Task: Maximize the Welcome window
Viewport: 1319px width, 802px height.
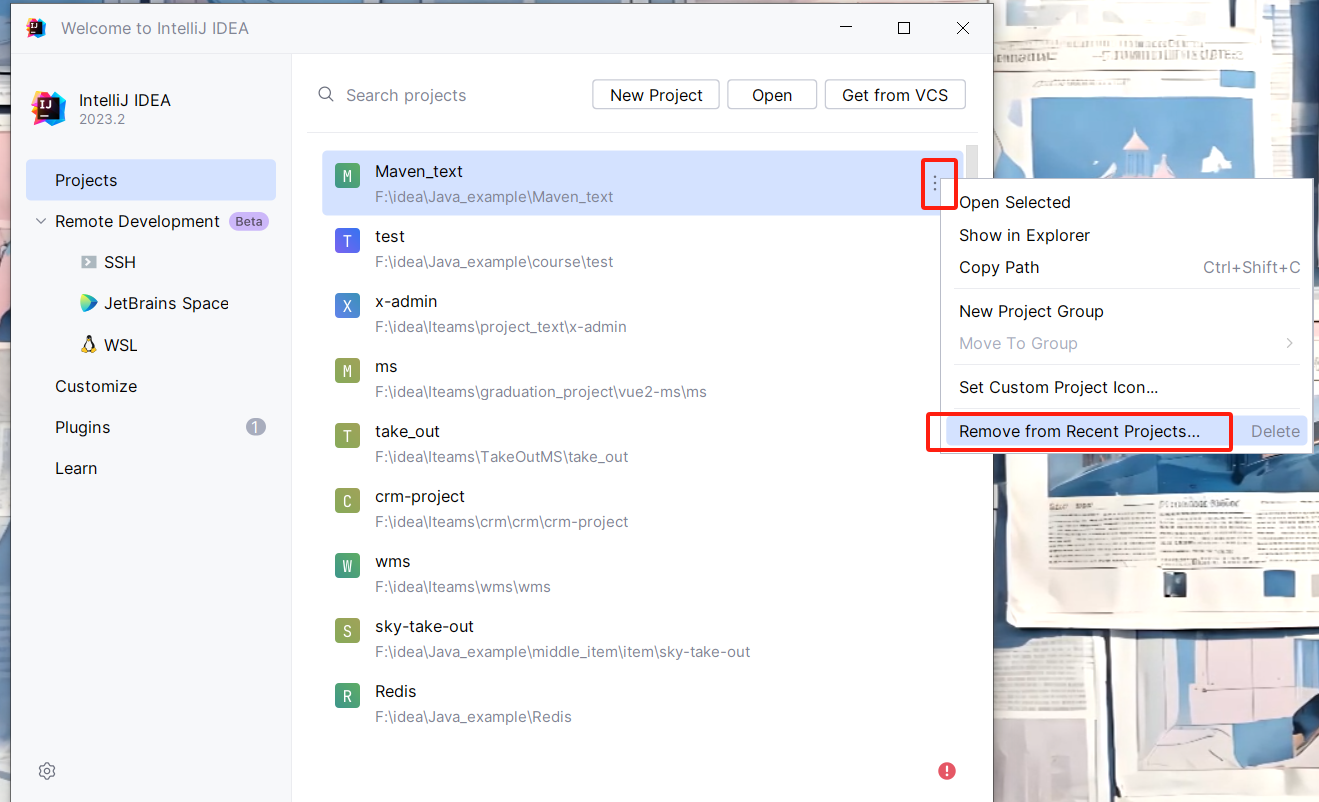Action: [904, 28]
